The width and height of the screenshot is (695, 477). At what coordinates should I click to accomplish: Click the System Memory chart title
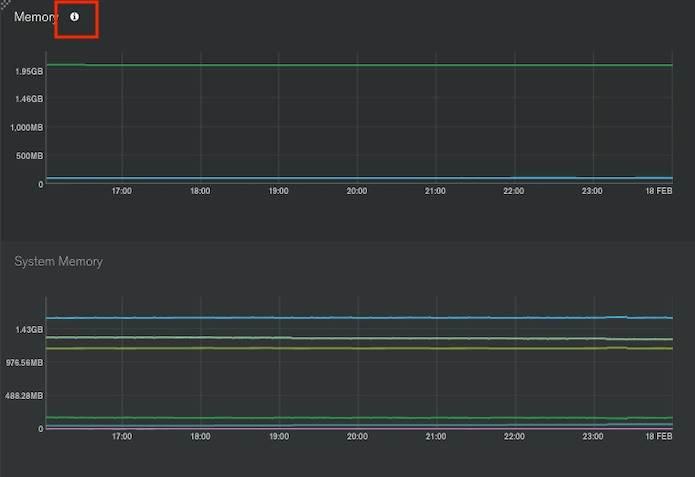[58, 261]
